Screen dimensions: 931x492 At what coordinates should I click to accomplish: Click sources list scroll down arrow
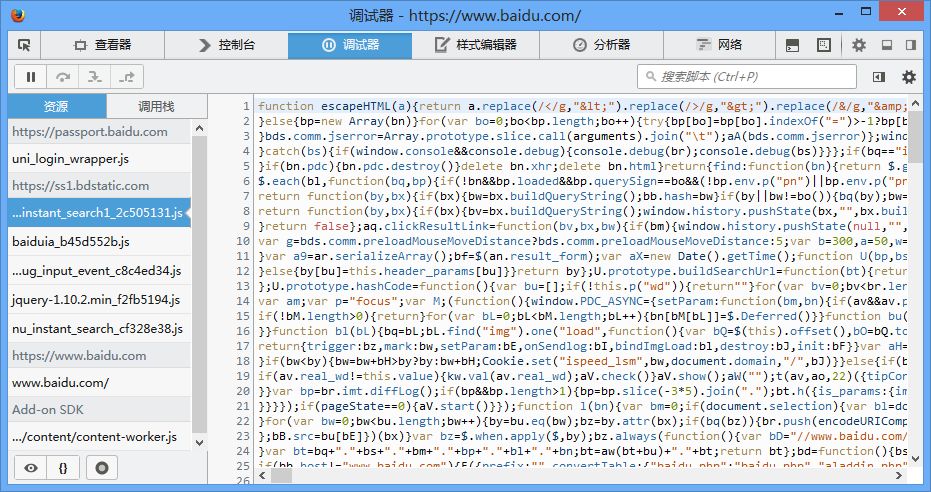pos(200,443)
